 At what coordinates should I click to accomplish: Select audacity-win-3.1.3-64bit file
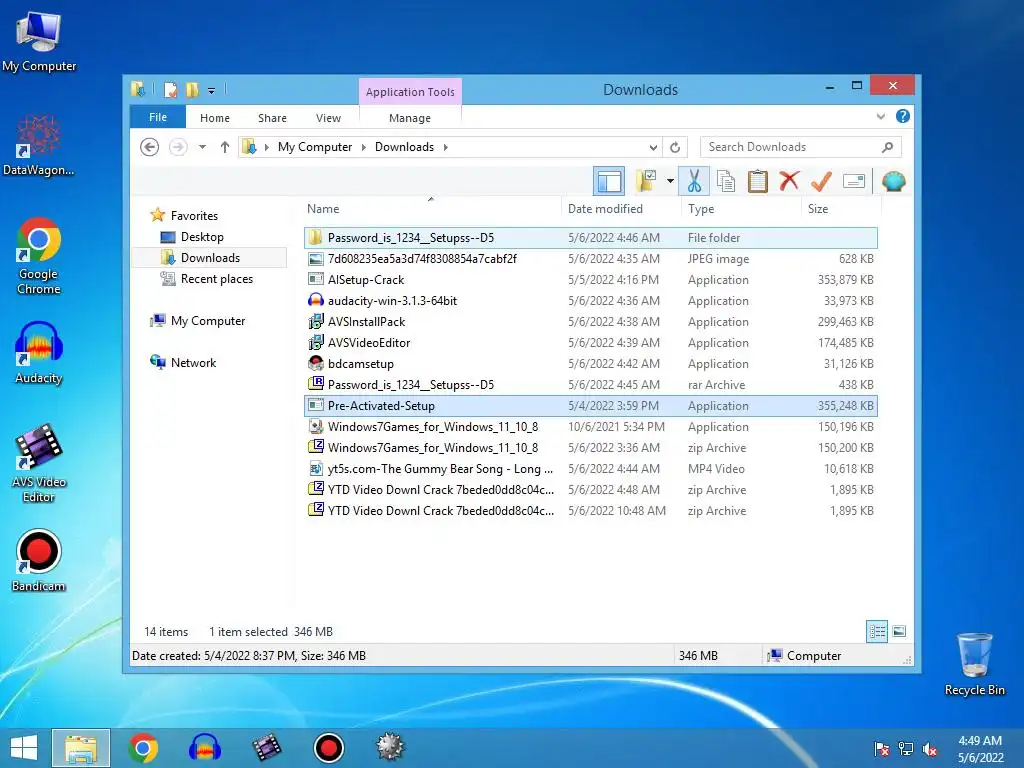point(590,300)
